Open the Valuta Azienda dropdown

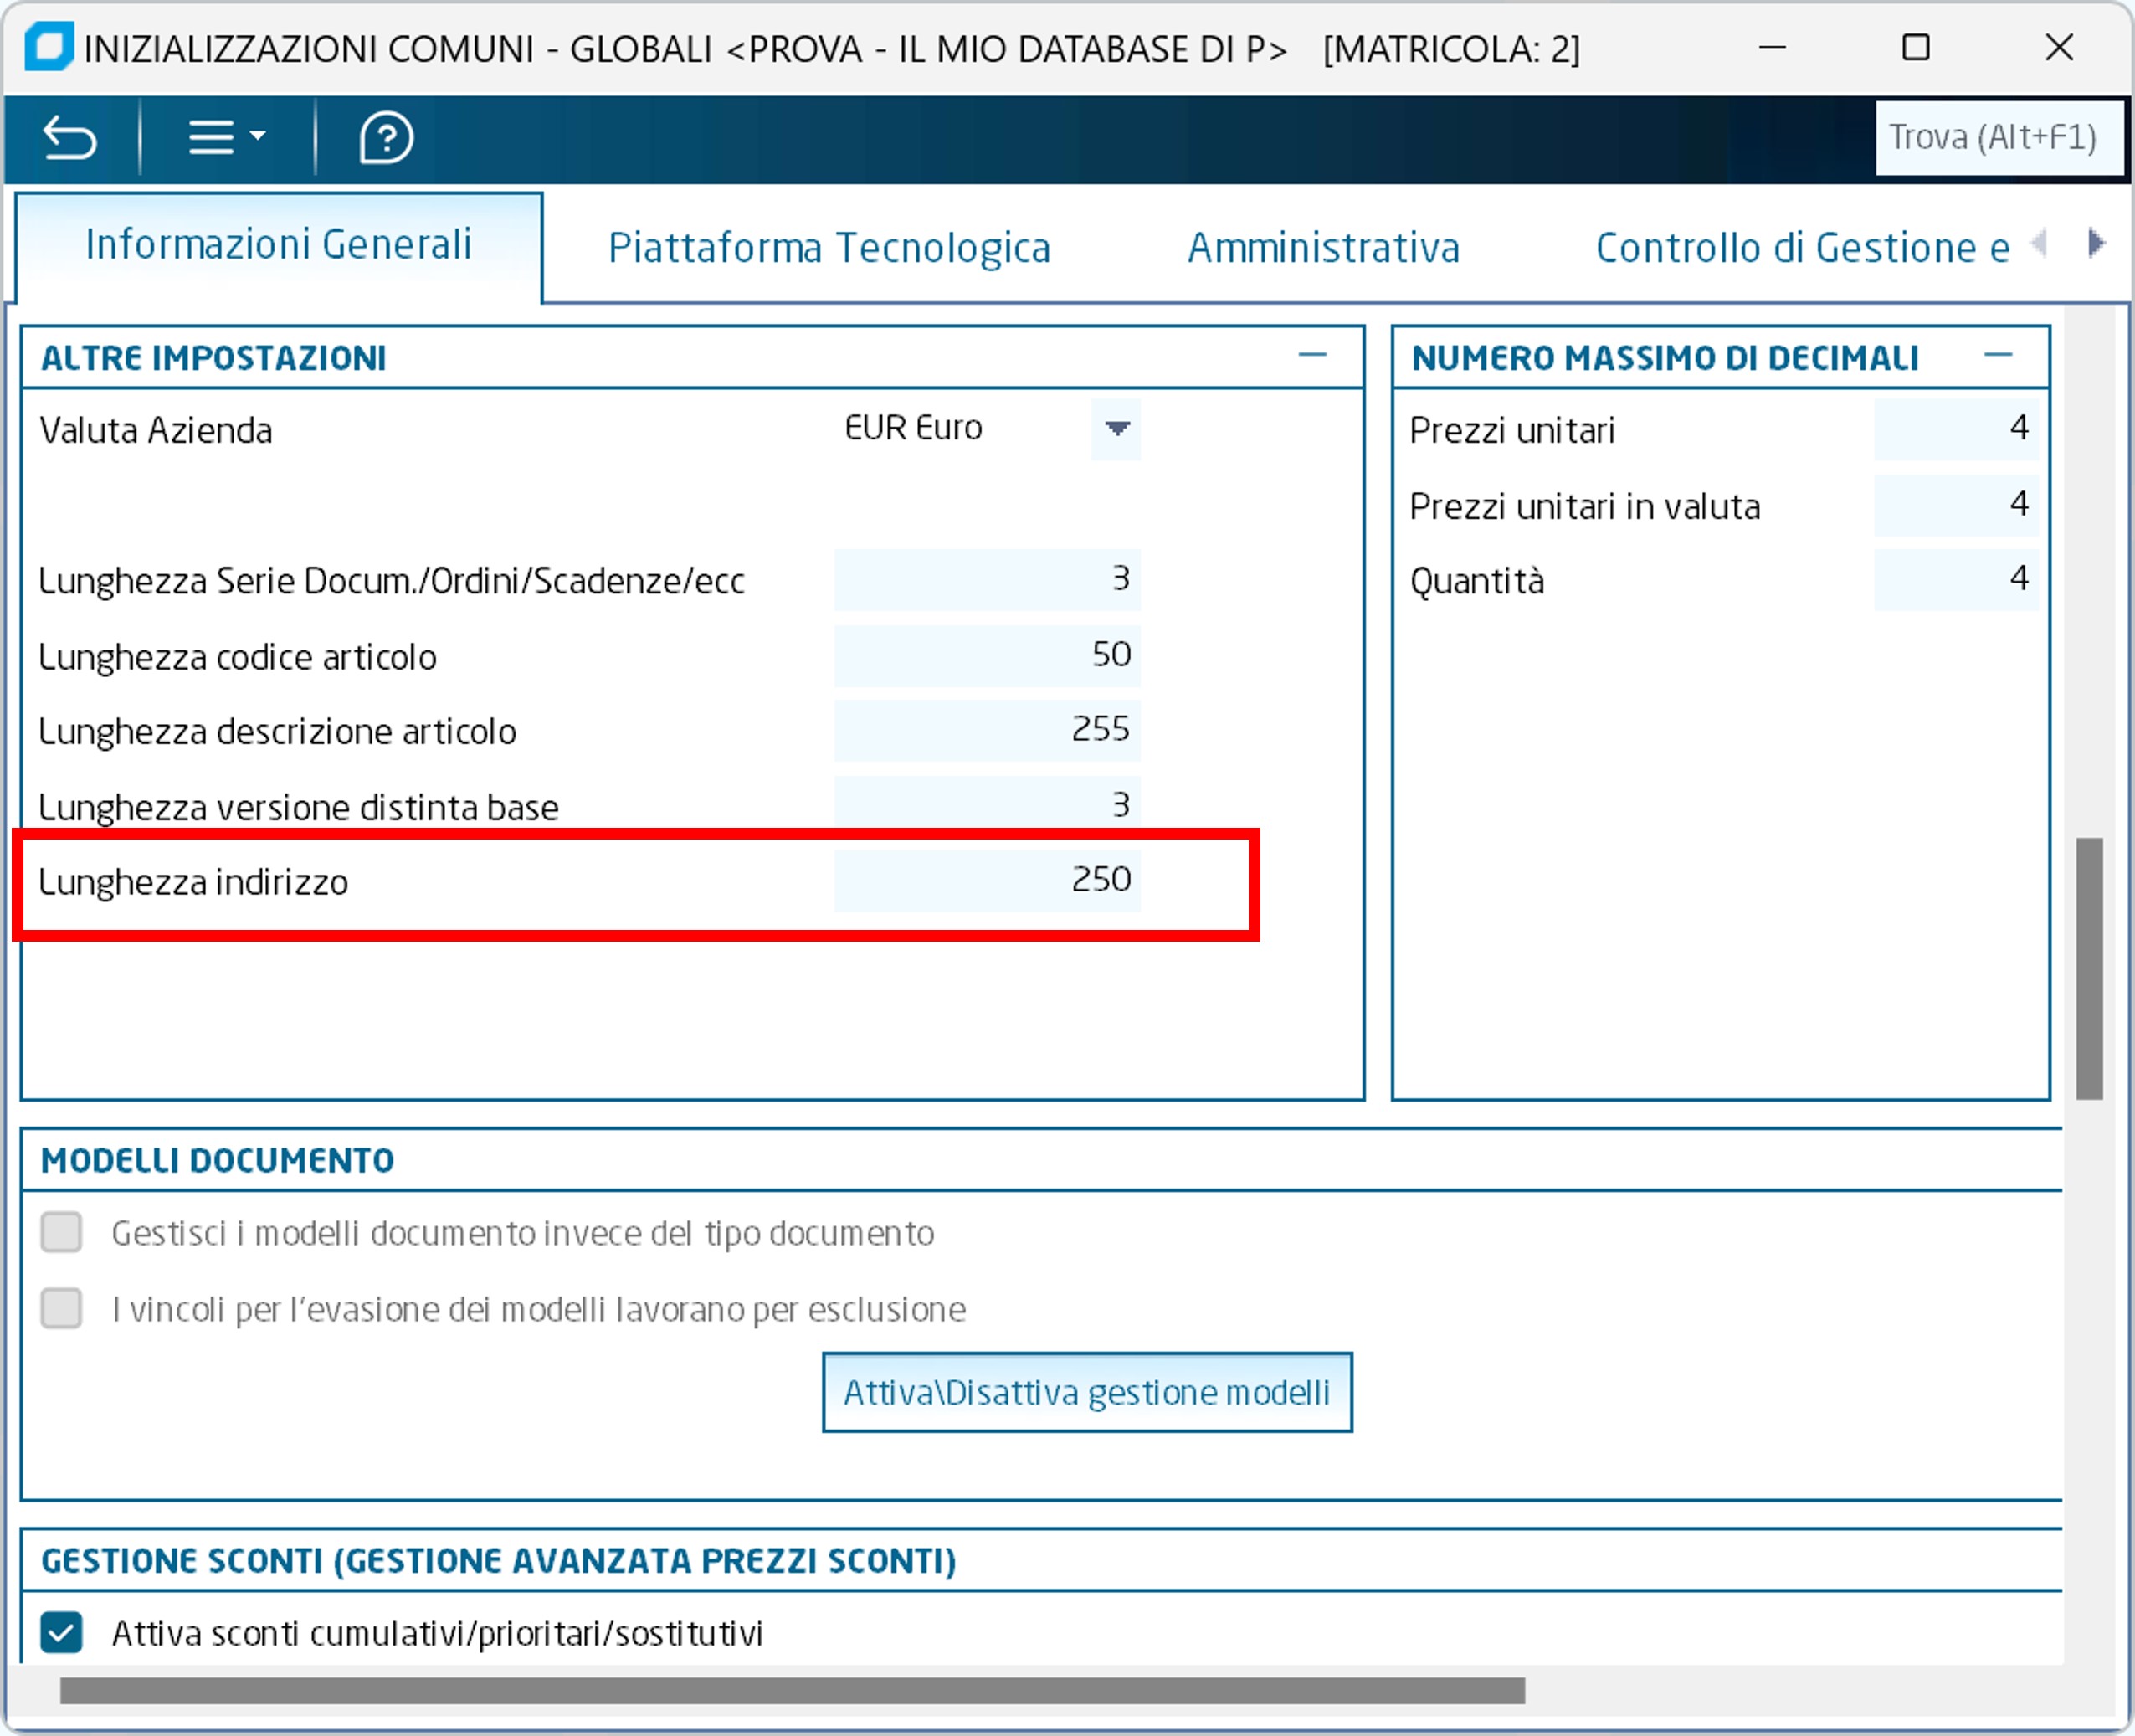(x=1116, y=429)
